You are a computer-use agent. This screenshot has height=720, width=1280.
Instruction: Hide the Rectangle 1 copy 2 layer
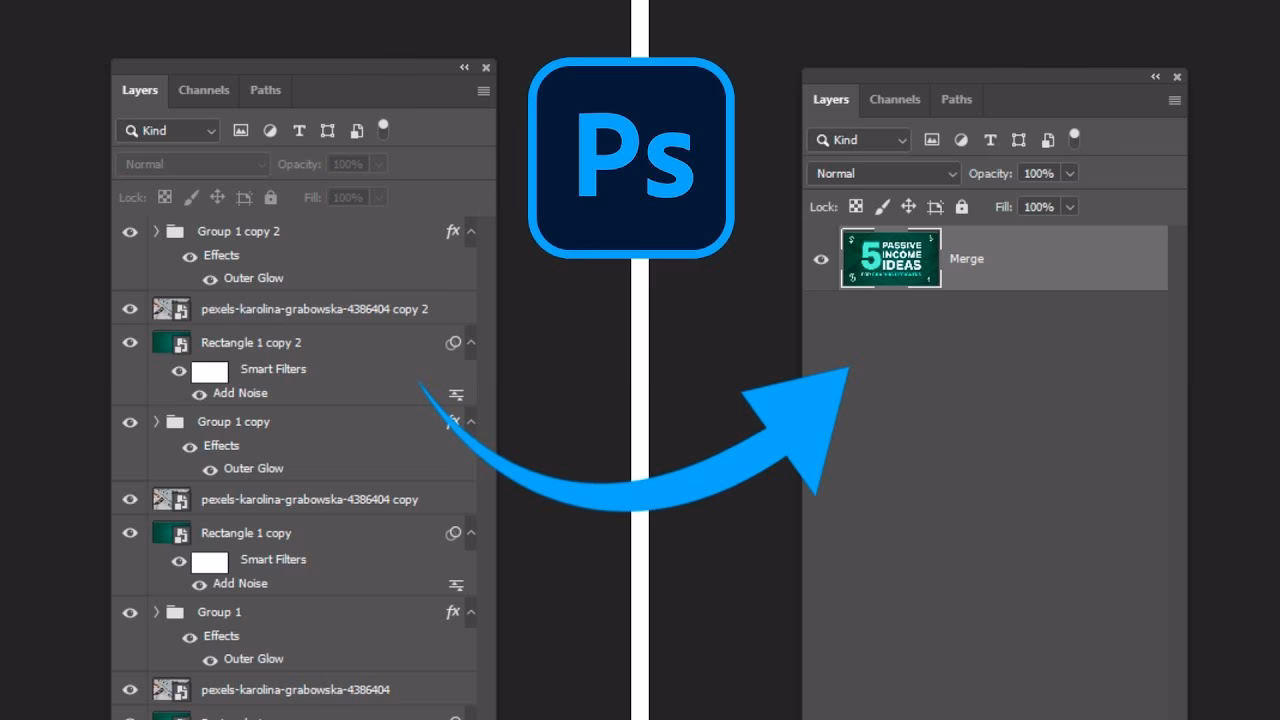tap(129, 342)
